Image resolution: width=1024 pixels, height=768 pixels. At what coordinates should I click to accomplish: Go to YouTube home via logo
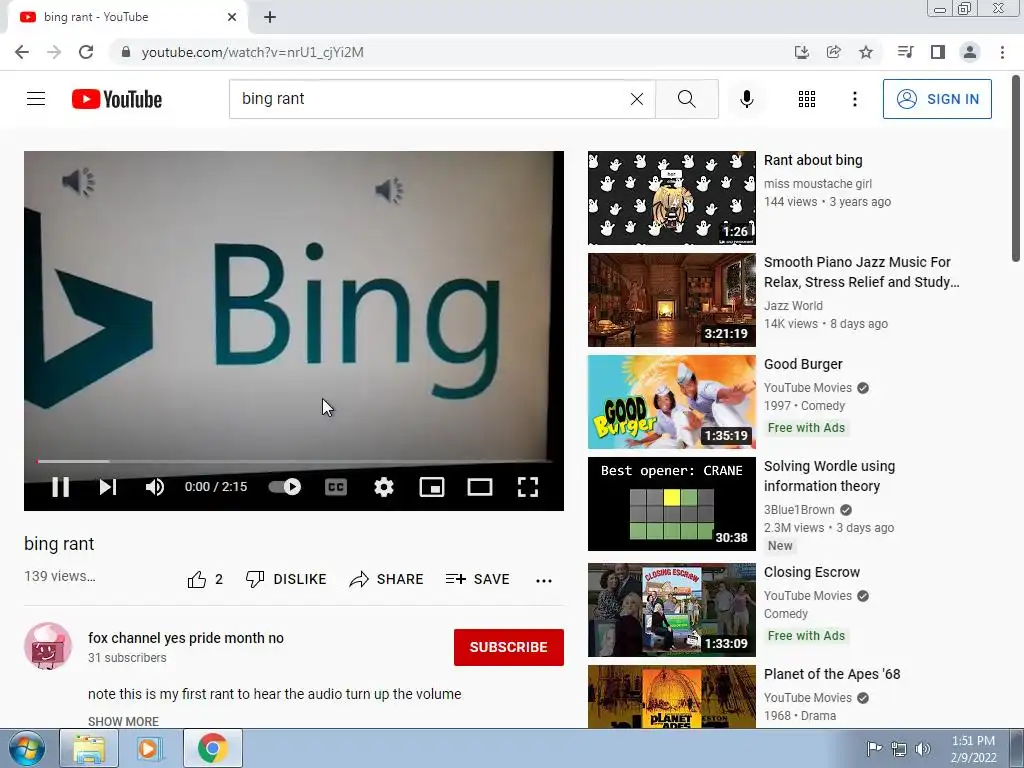tap(117, 99)
